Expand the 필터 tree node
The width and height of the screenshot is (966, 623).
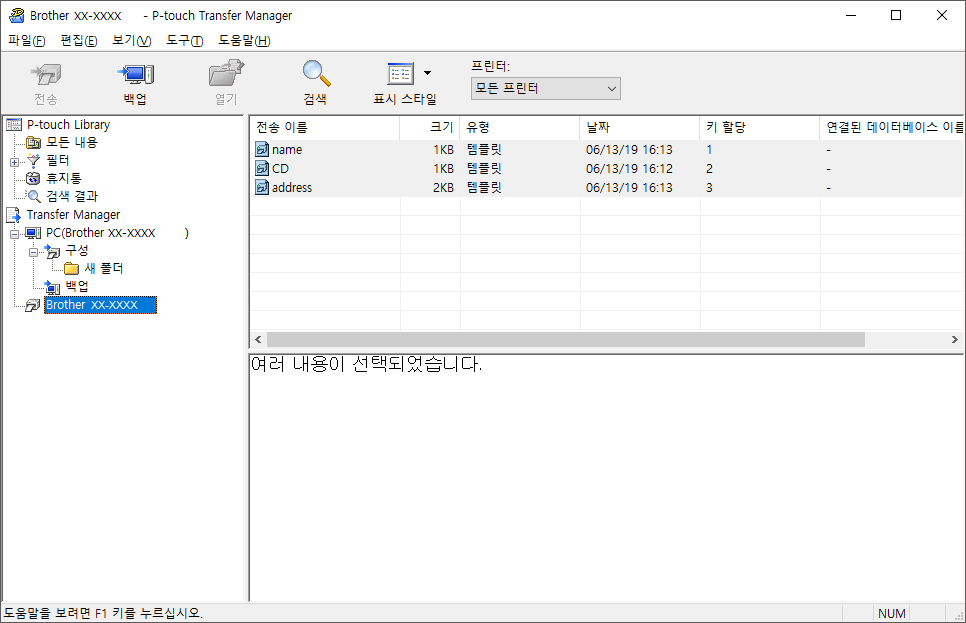(14, 163)
